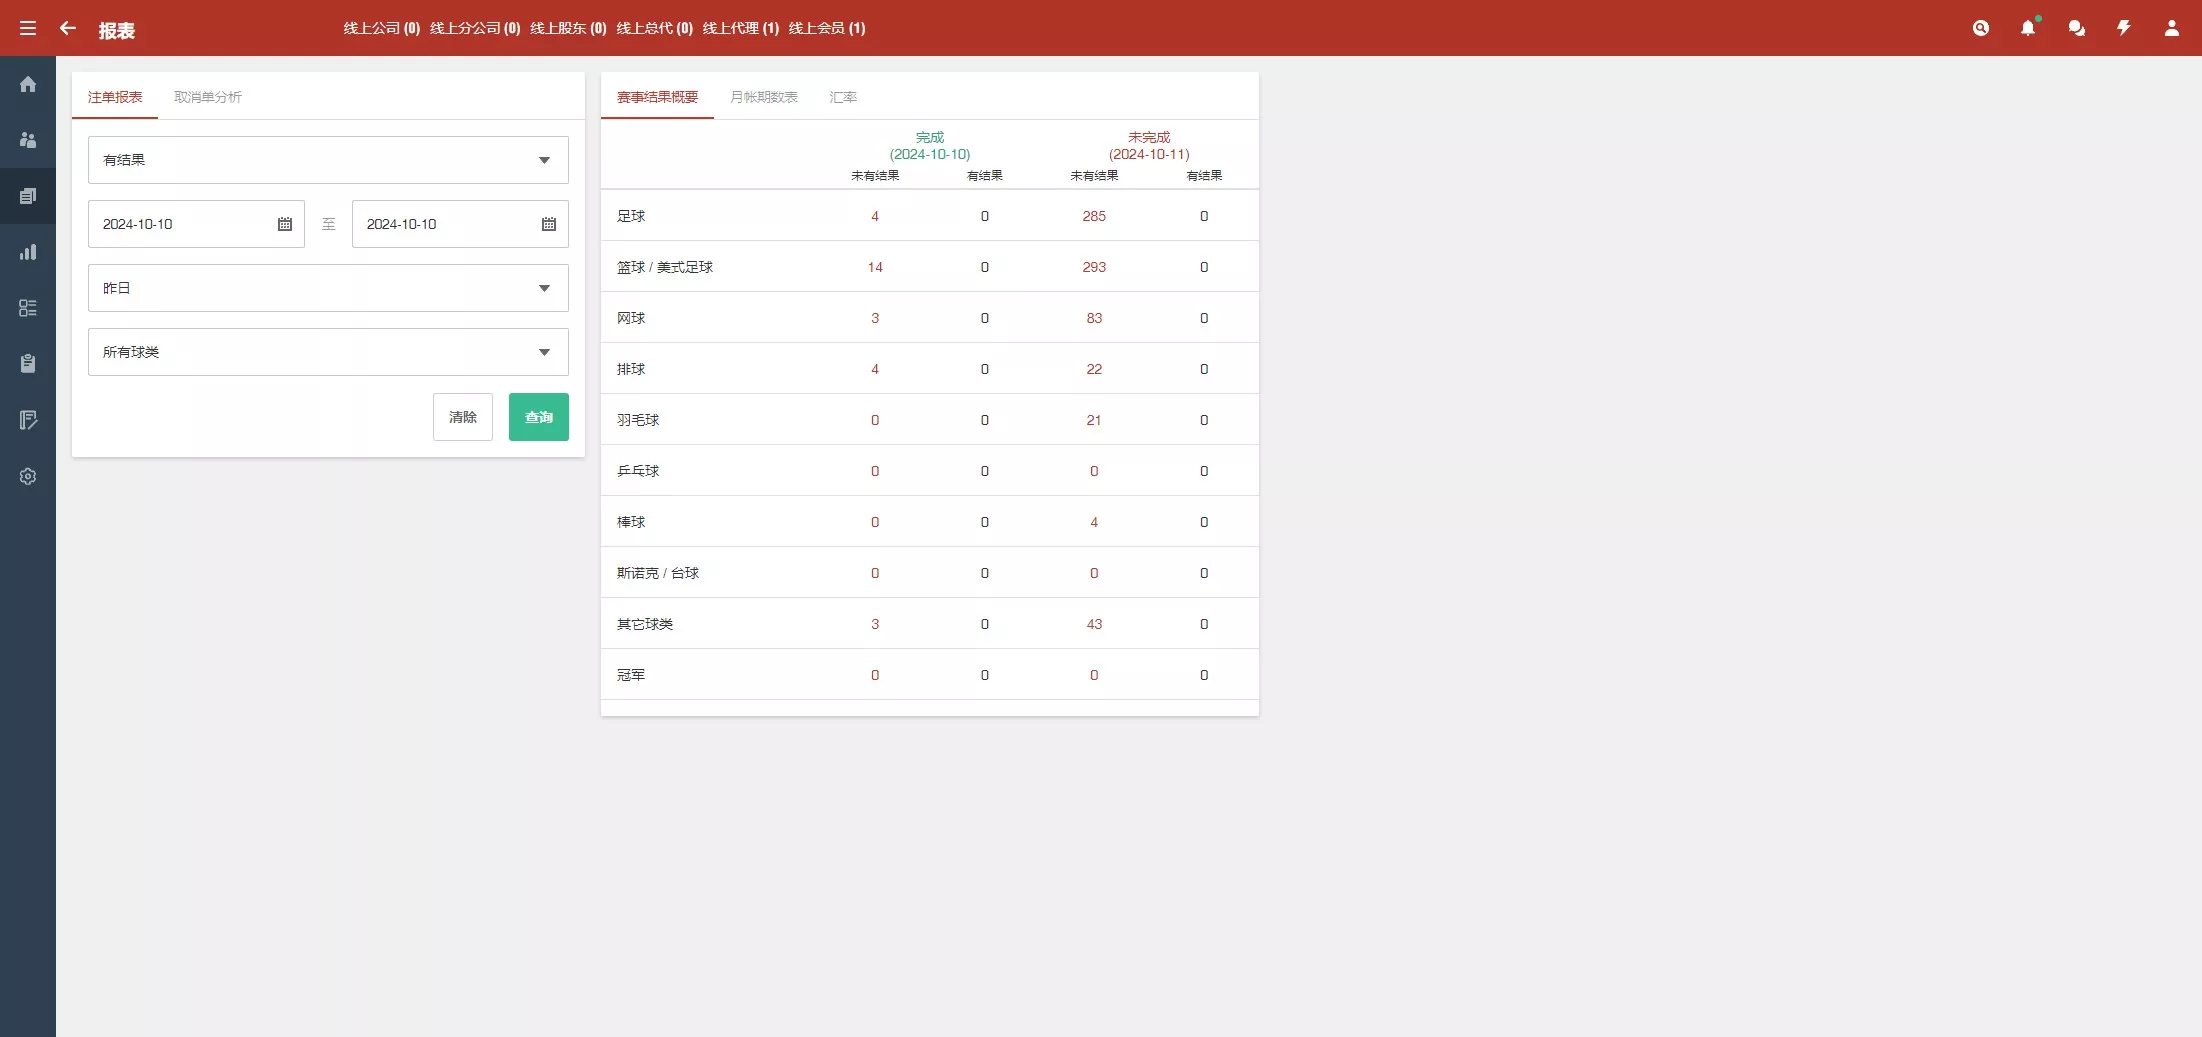Click the lightning quick-actions icon
The width and height of the screenshot is (2202, 1037).
[2124, 28]
